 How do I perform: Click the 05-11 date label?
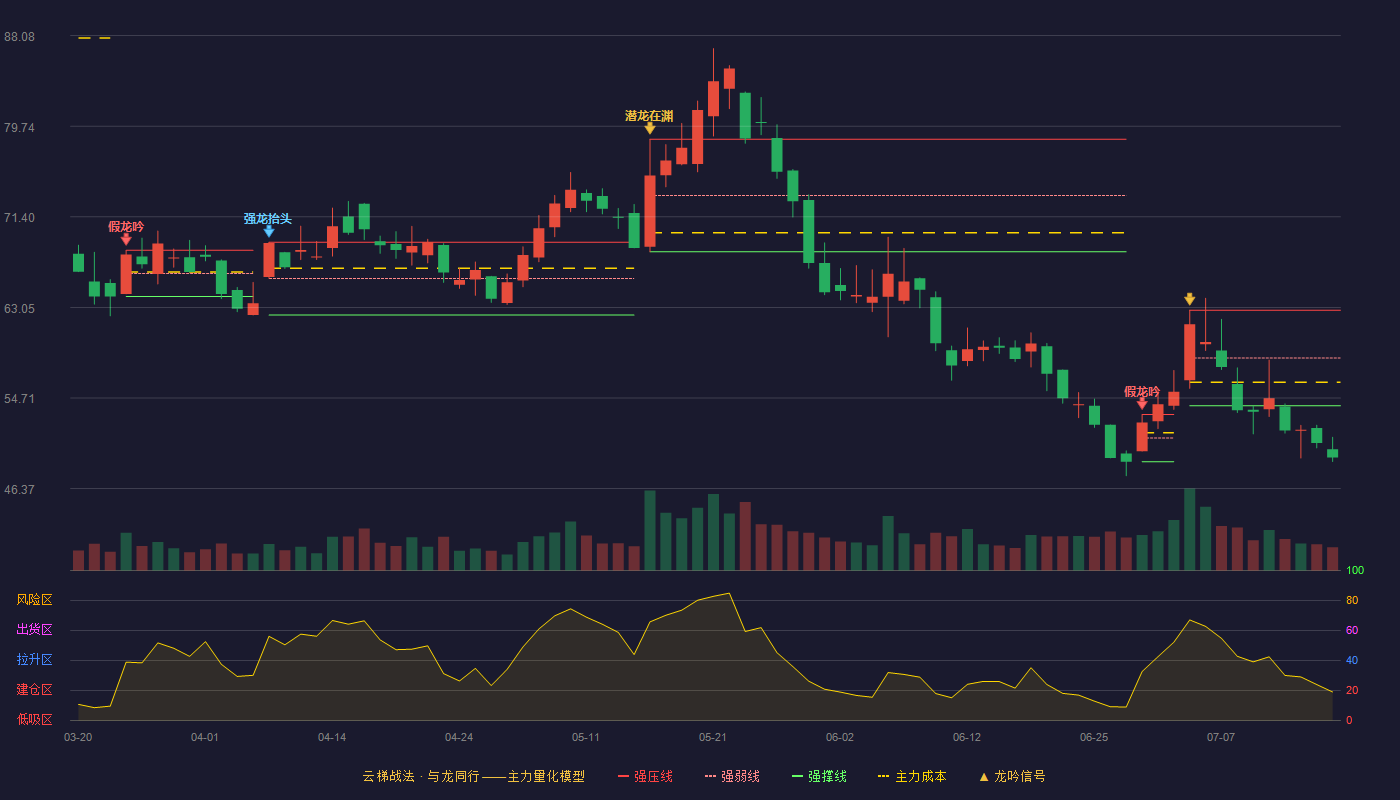pyautogui.click(x=586, y=737)
